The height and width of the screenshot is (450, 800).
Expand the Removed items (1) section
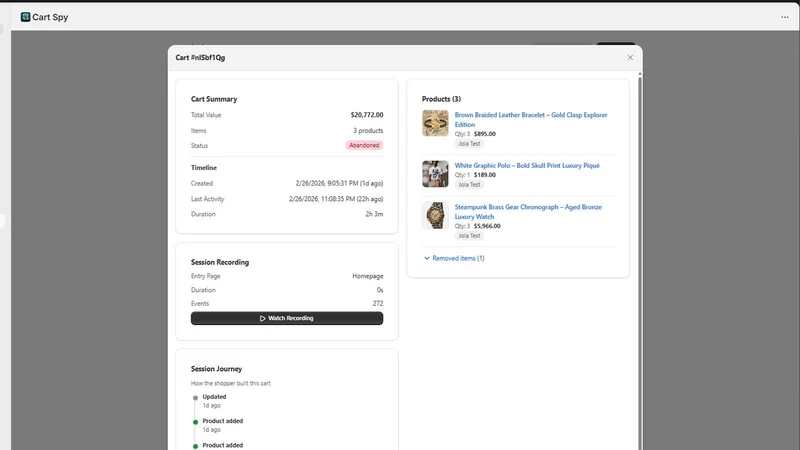coord(454,258)
